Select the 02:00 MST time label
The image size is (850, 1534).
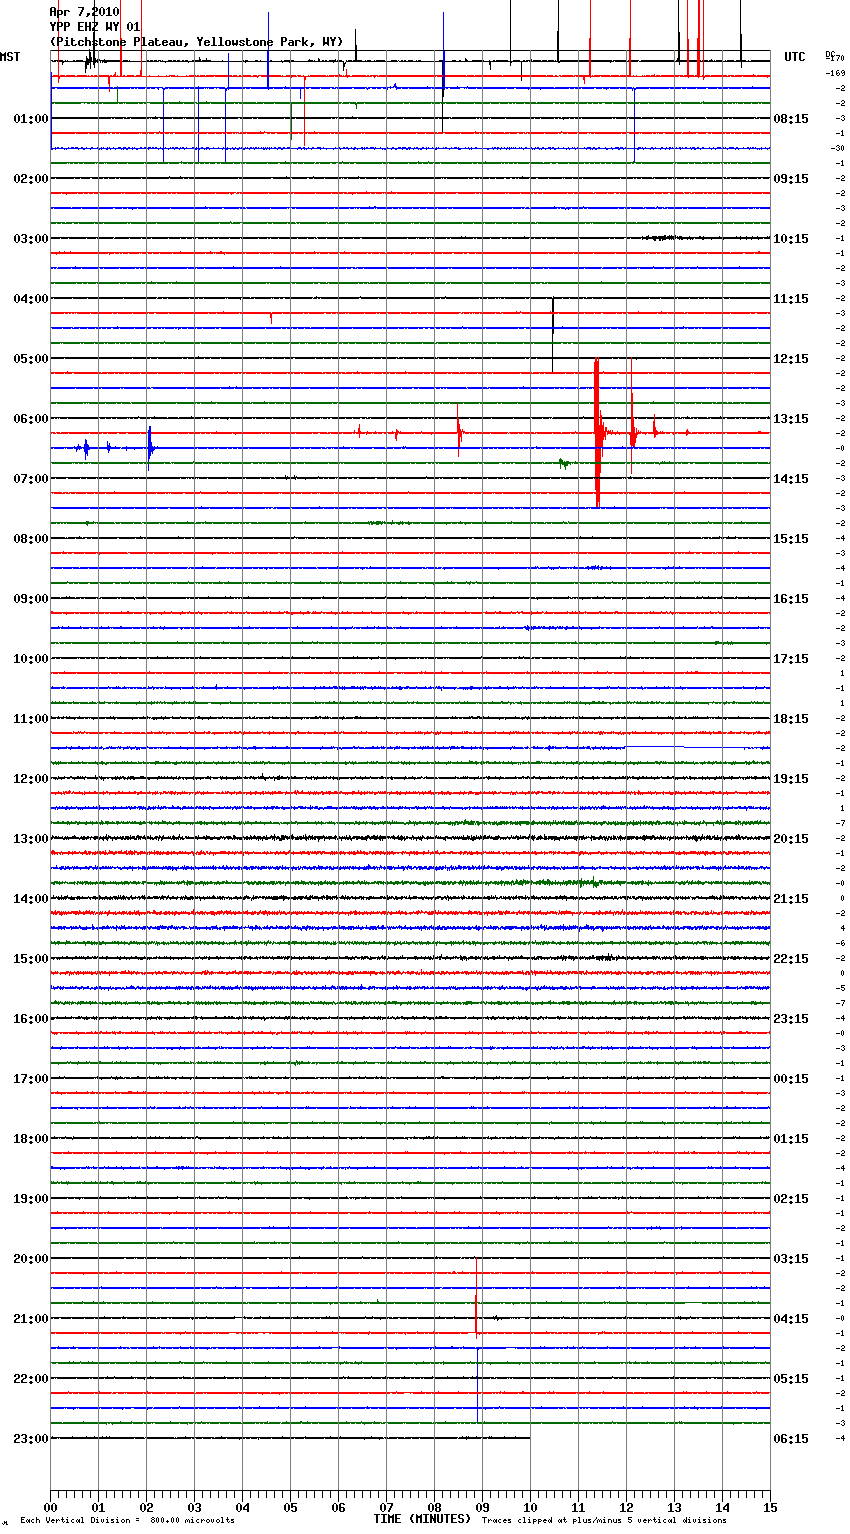[x=31, y=179]
